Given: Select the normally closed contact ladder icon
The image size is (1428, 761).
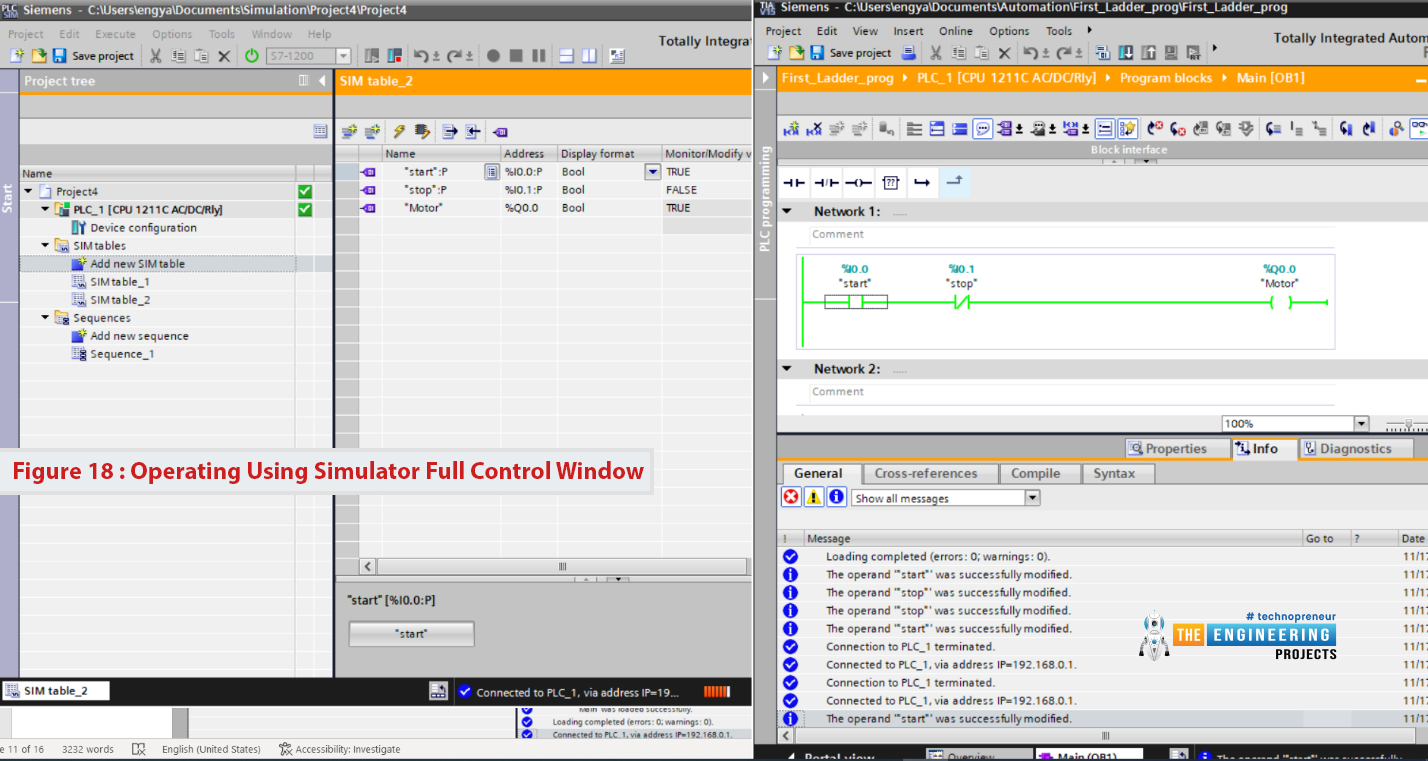Looking at the screenshot, I should tap(826, 182).
